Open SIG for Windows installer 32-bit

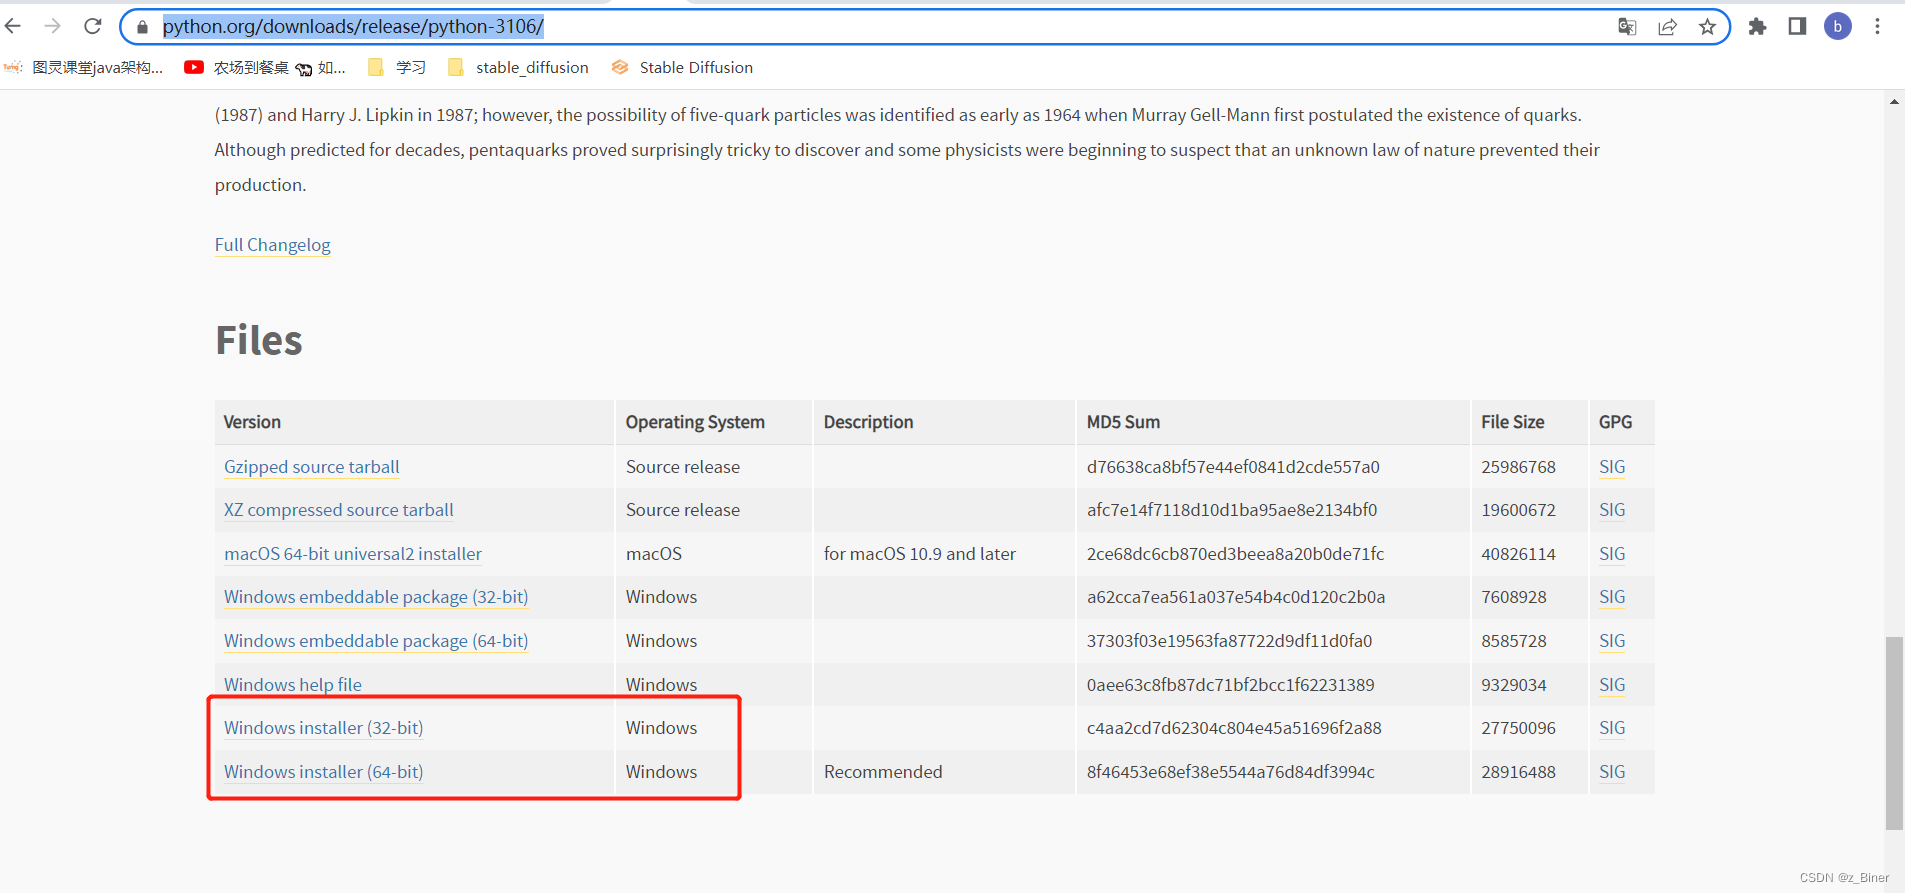[x=1612, y=728]
